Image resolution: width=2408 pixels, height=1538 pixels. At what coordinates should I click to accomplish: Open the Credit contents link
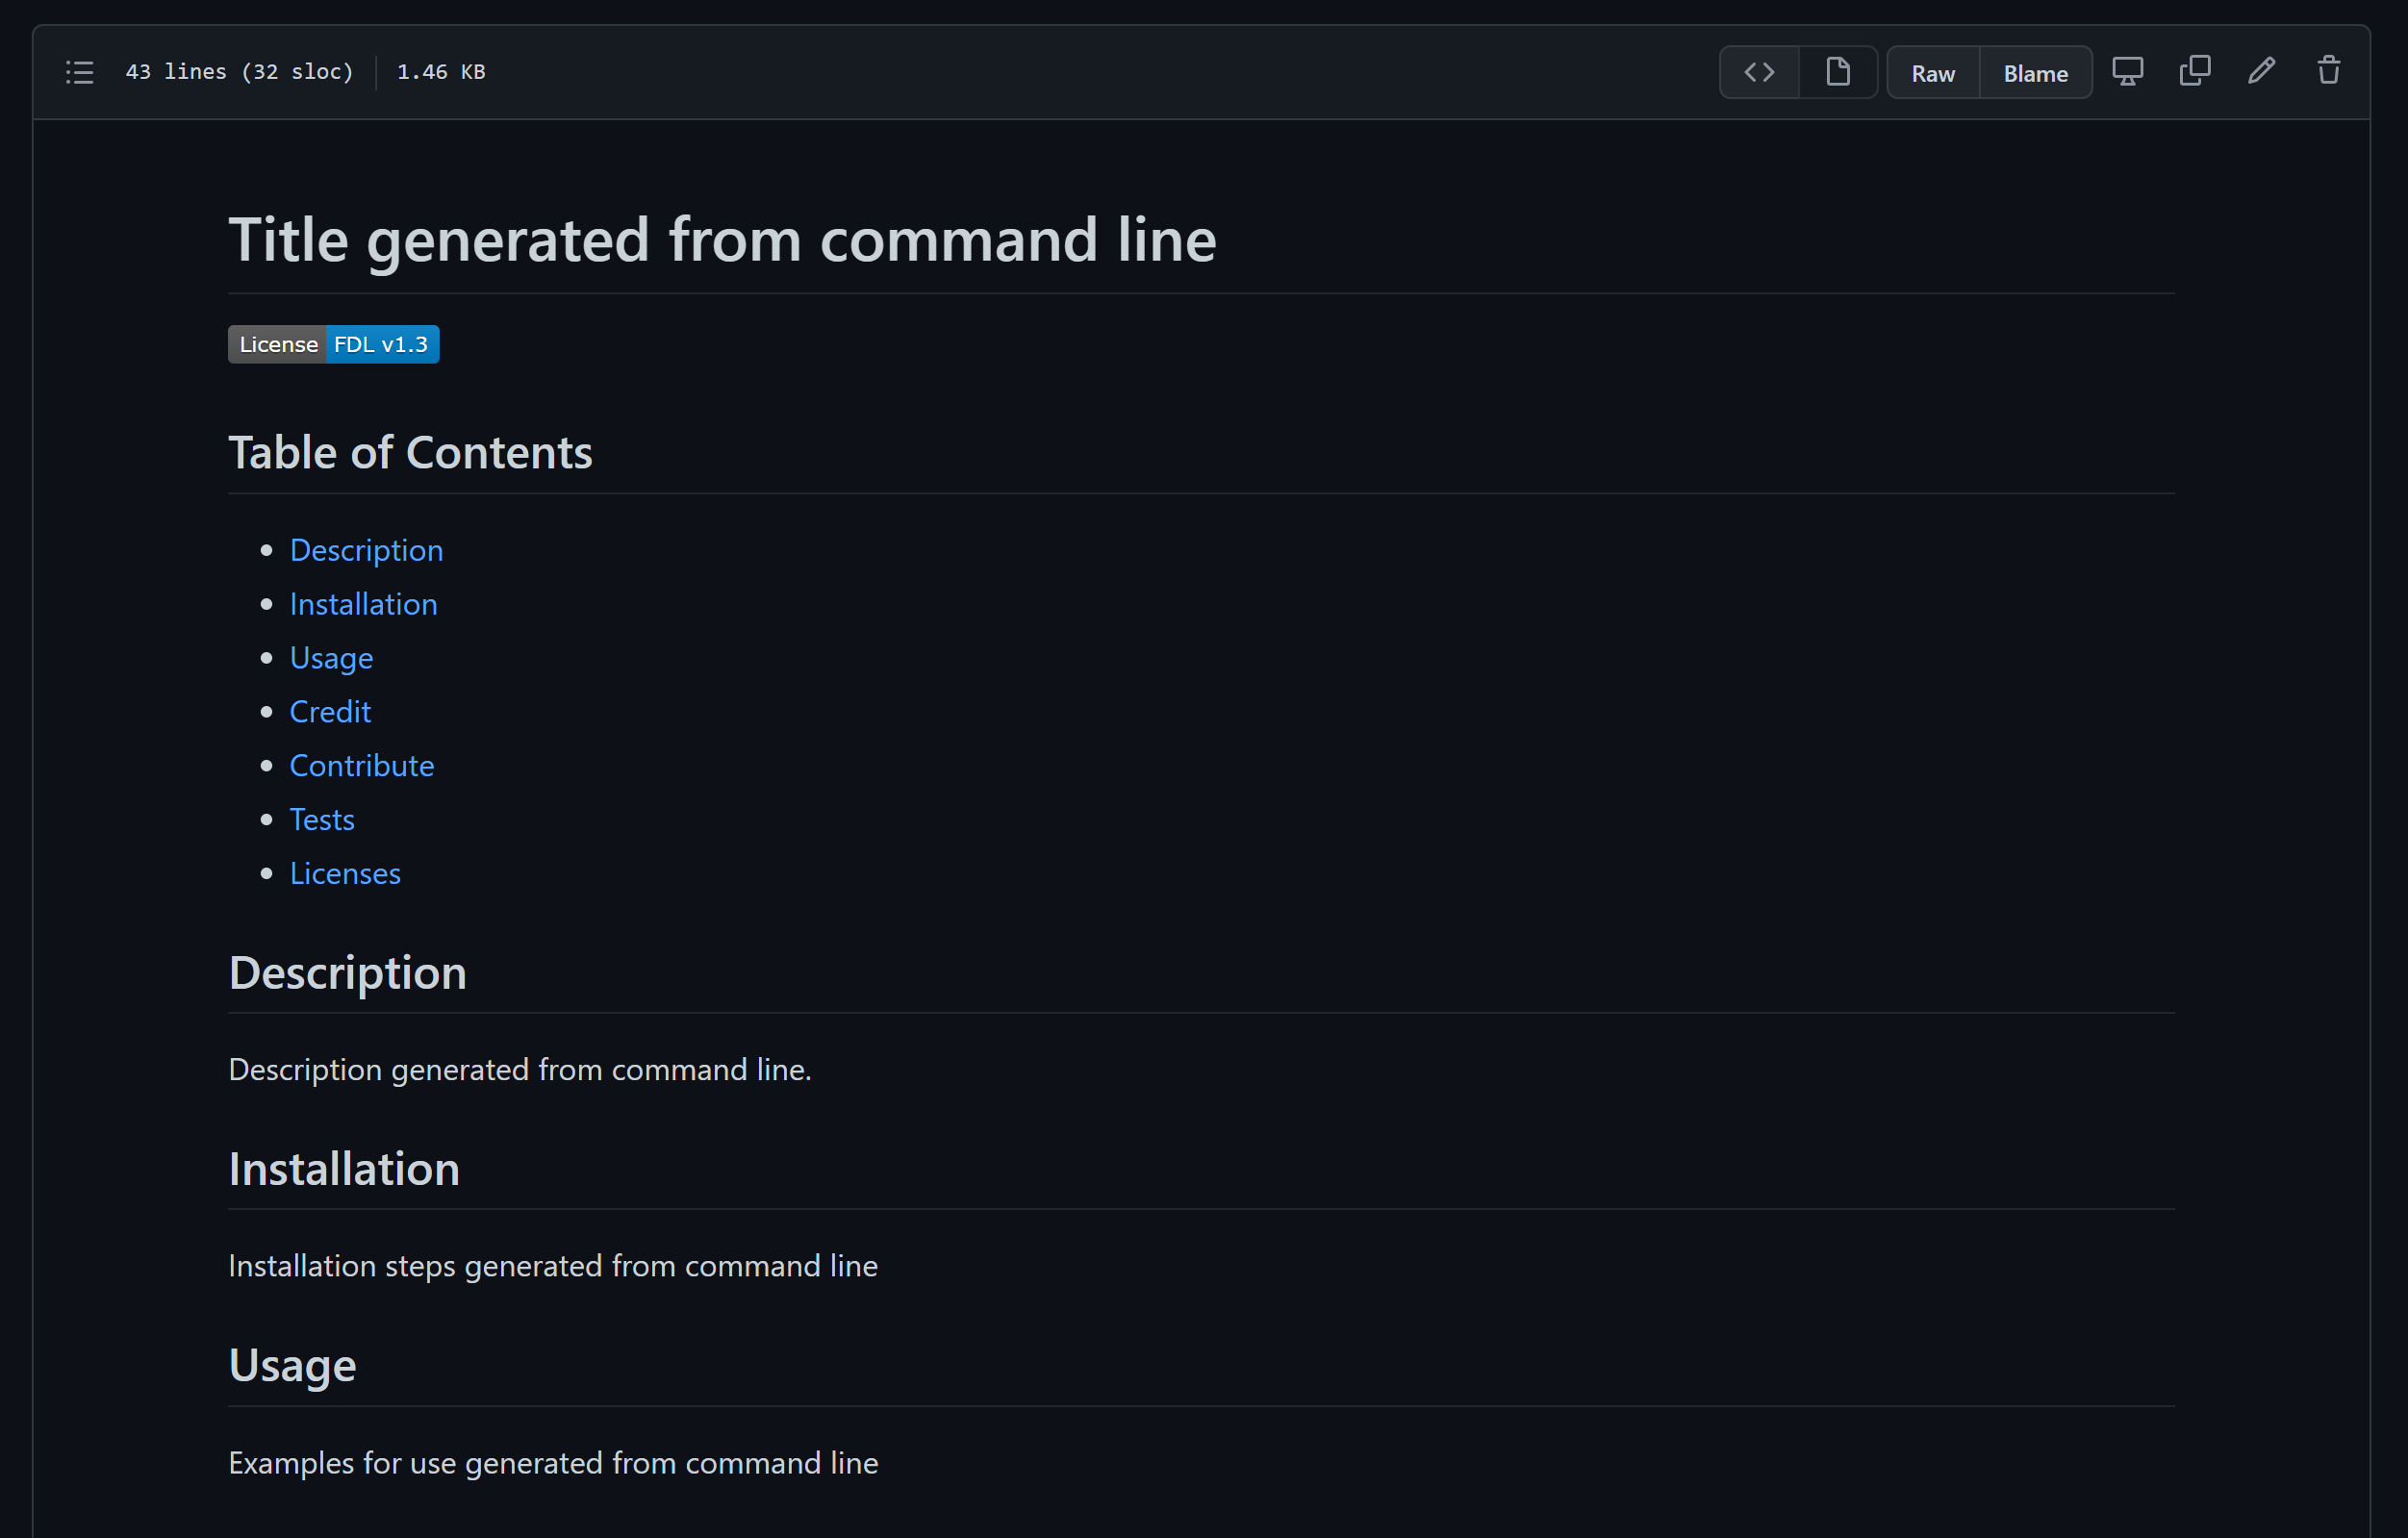pos(330,712)
